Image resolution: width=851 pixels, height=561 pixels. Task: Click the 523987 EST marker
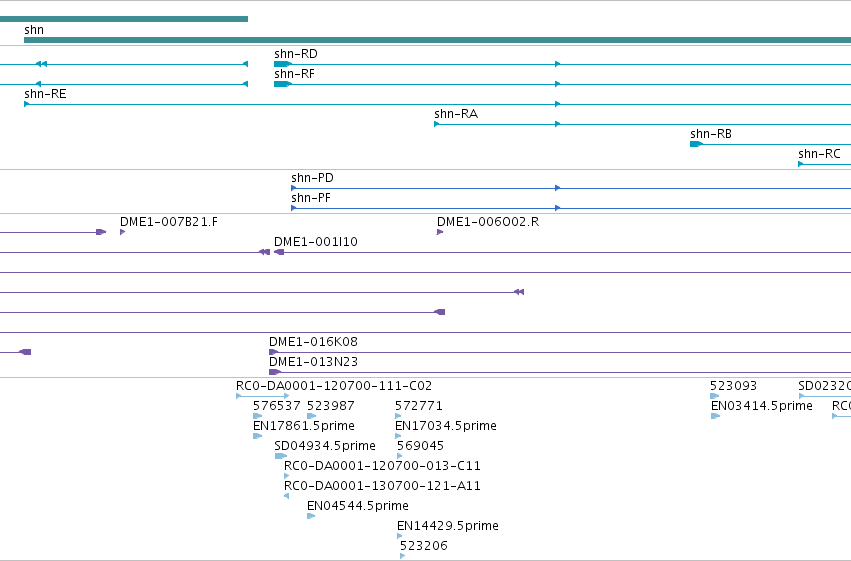312,416
